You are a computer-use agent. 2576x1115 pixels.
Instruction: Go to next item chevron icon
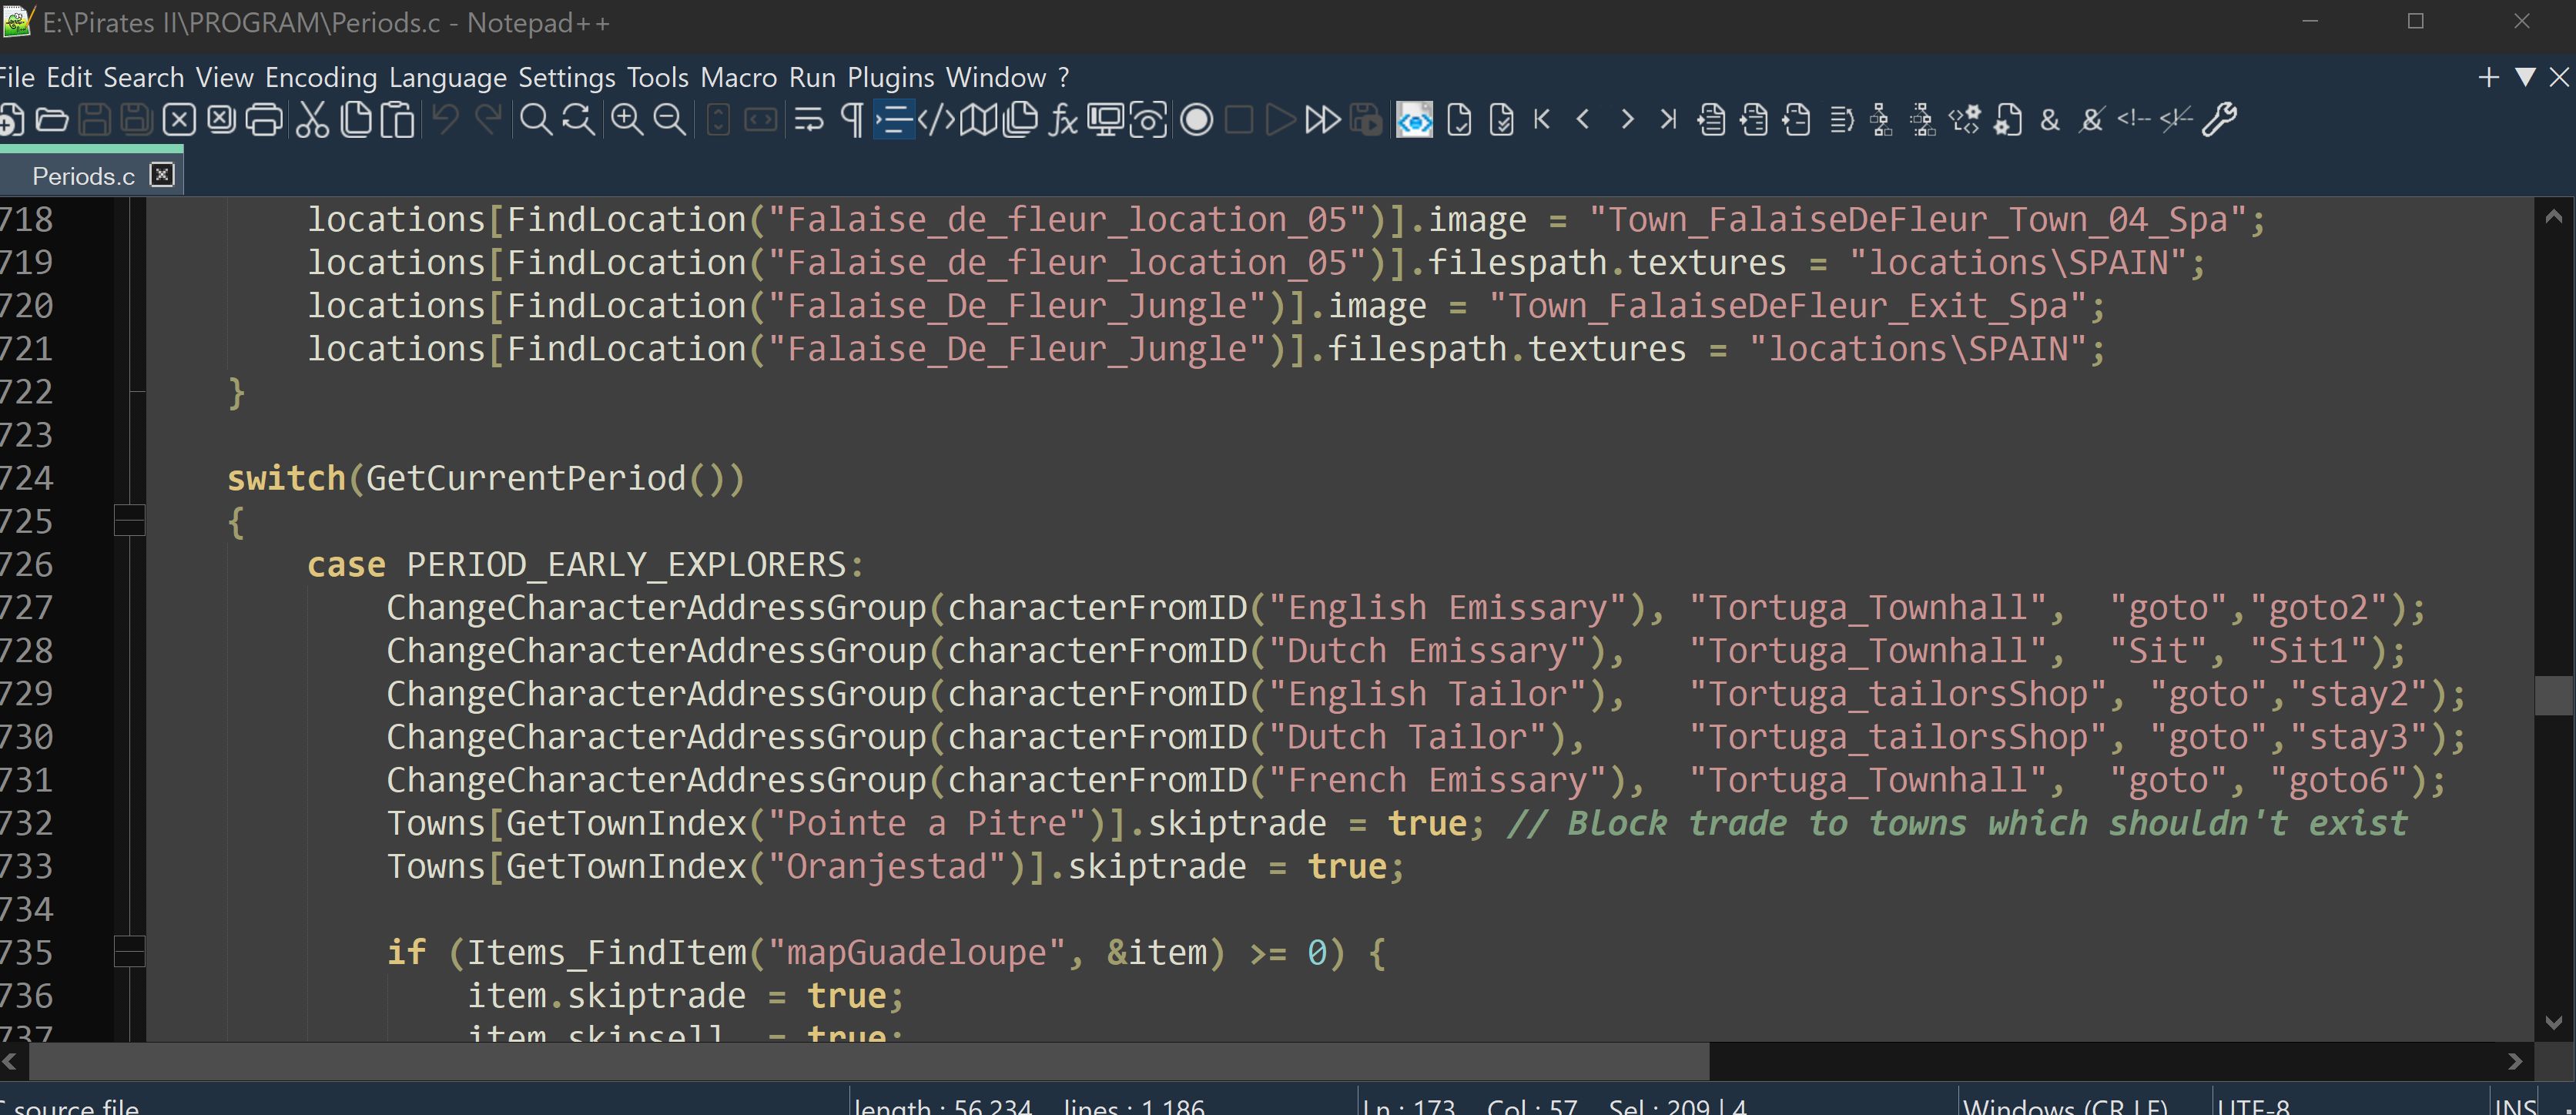(x=1627, y=120)
